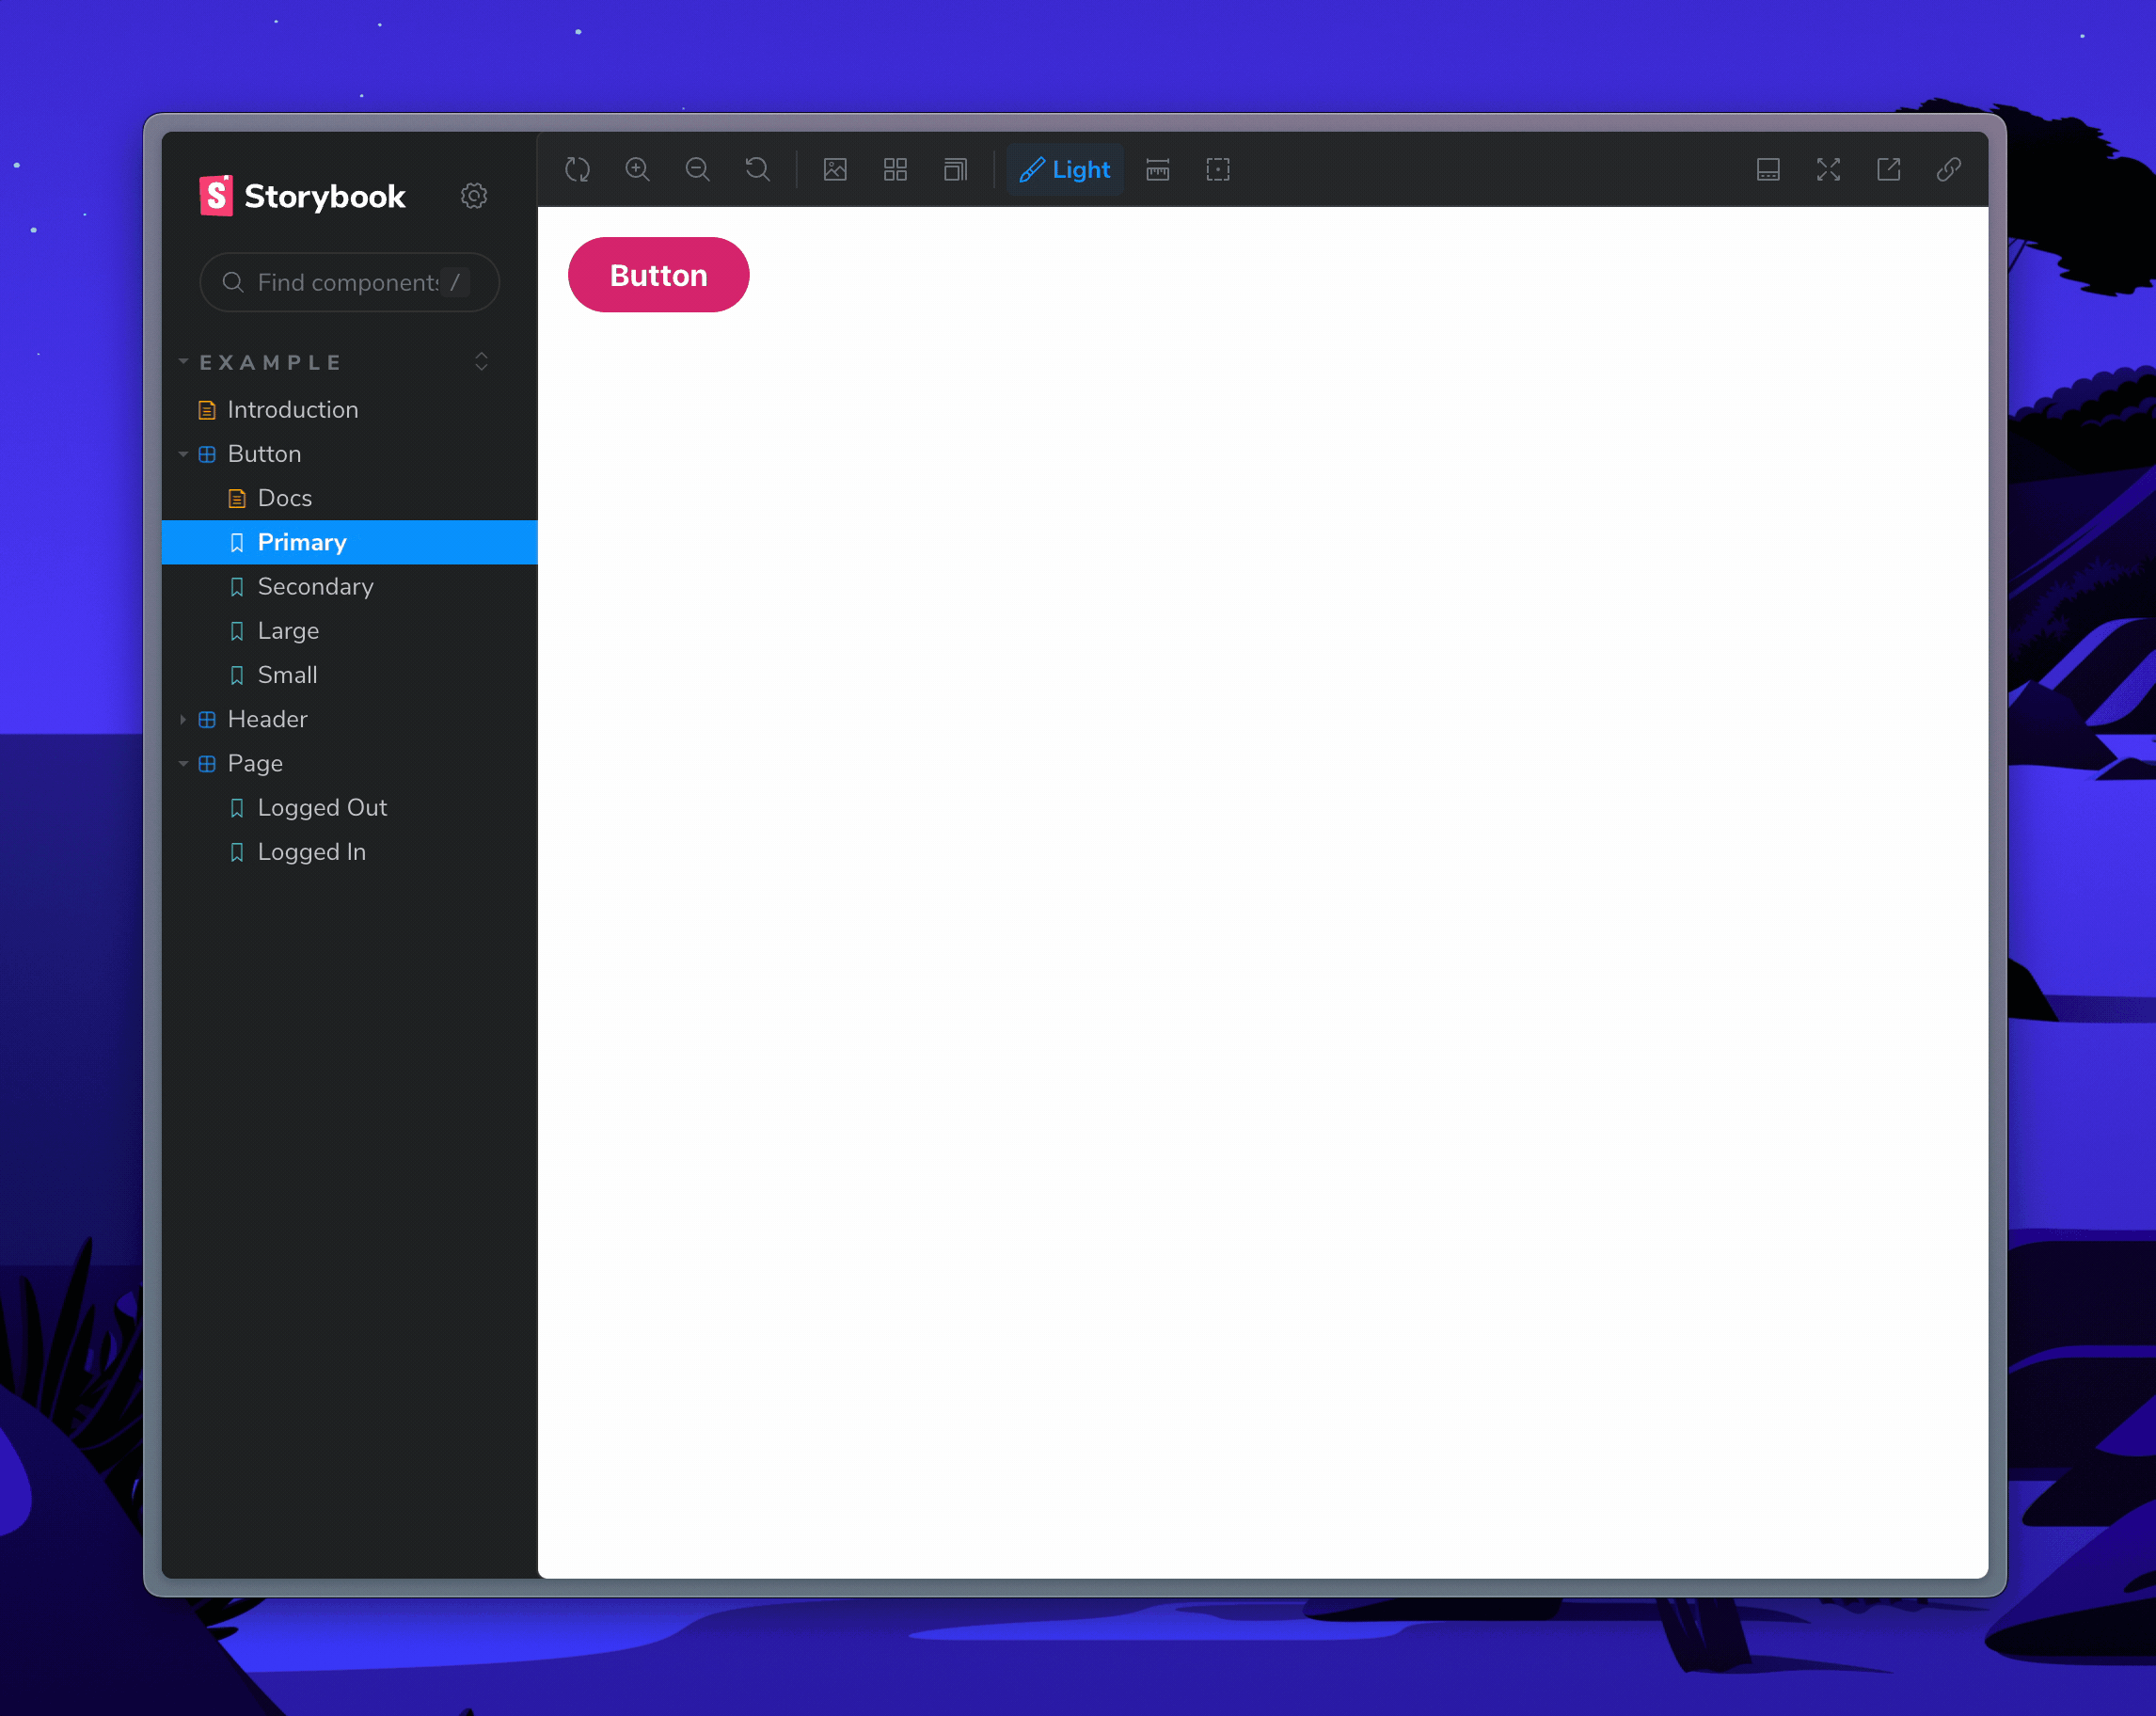Click the zoom in icon
The image size is (2156, 1716).
639,170
